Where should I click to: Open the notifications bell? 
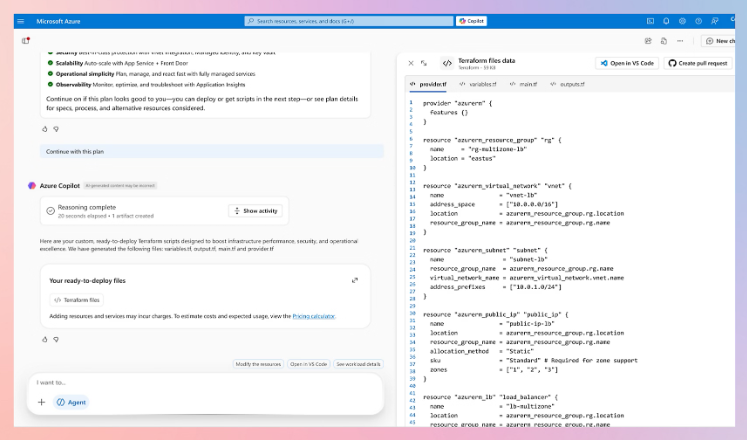coord(666,21)
